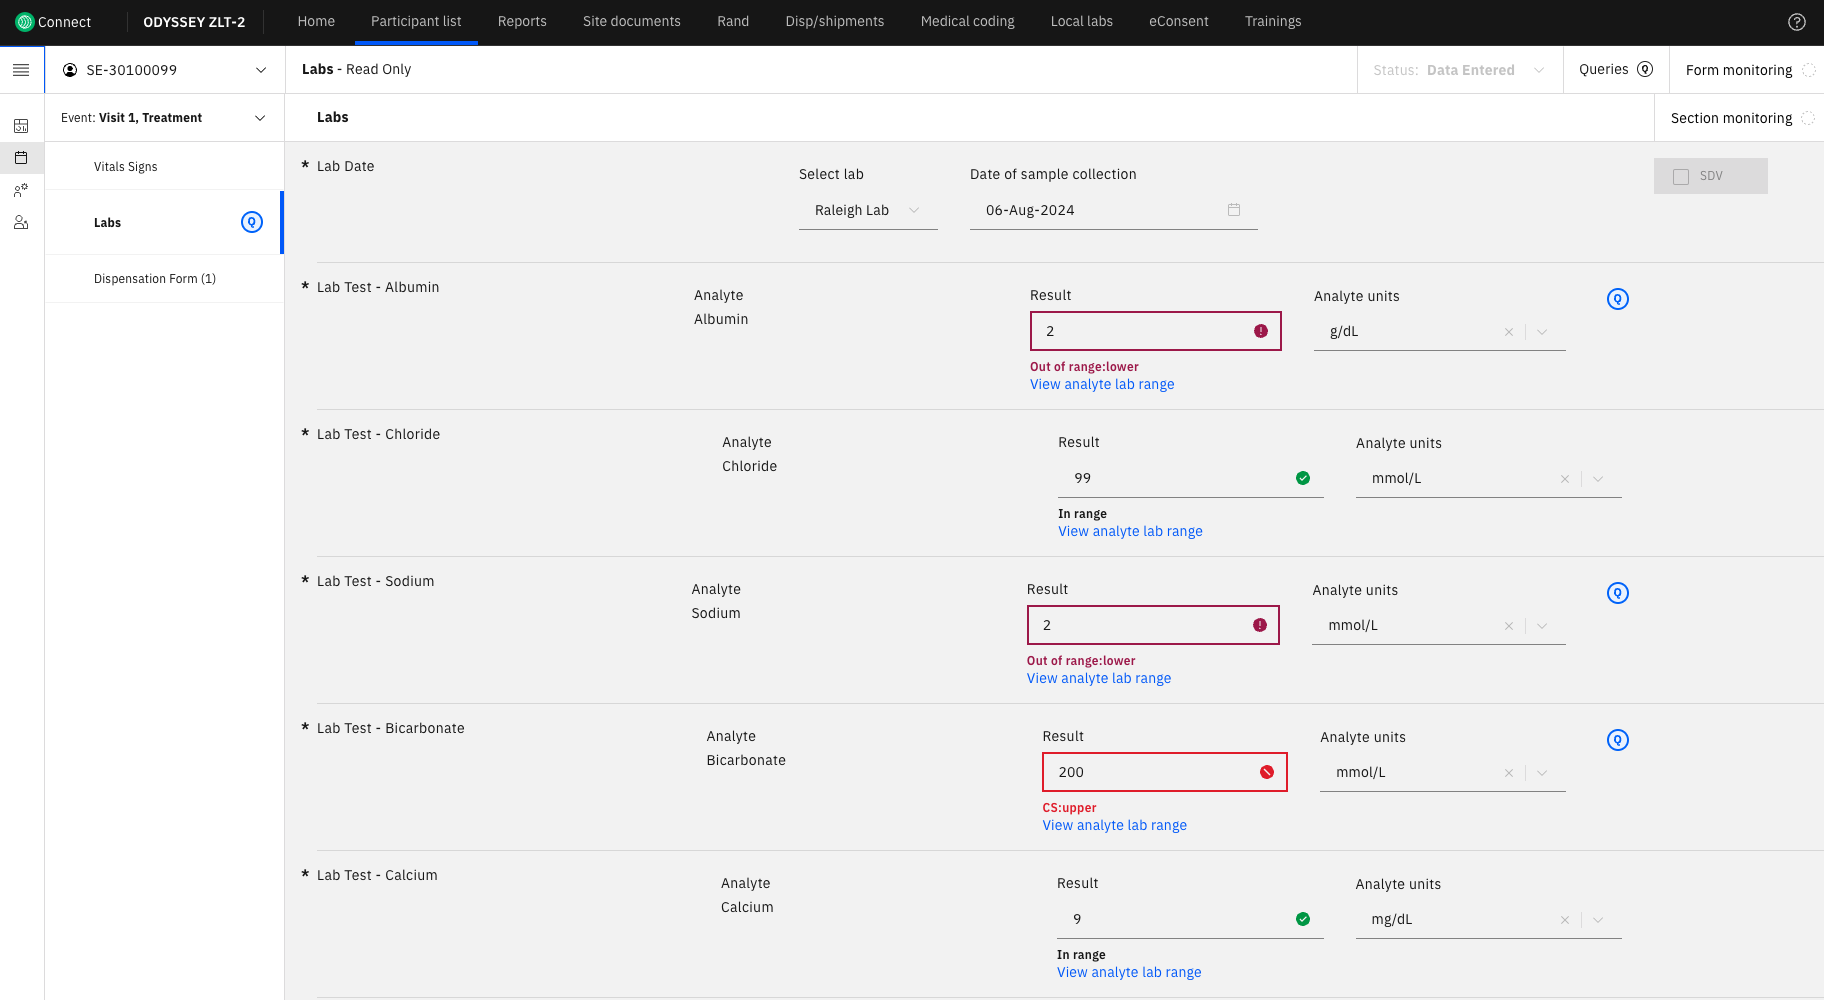Toggle Form monitoring indicator
Screen dimensions: 1824x1000
click(1808, 70)
